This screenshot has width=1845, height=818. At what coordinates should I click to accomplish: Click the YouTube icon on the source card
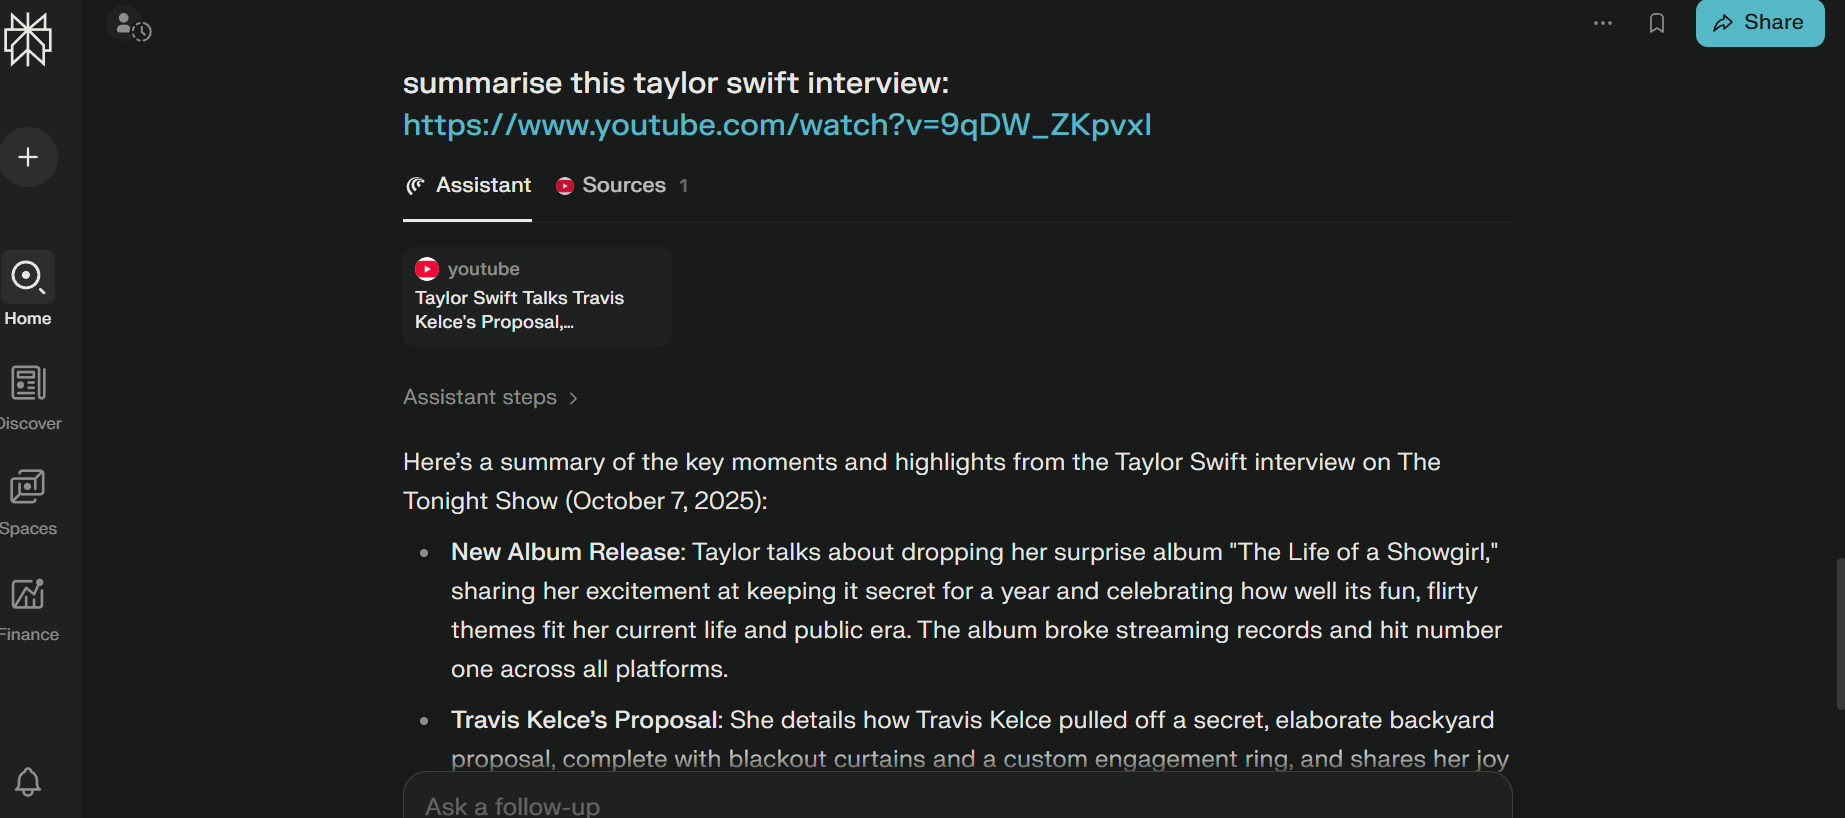(427, 269)
